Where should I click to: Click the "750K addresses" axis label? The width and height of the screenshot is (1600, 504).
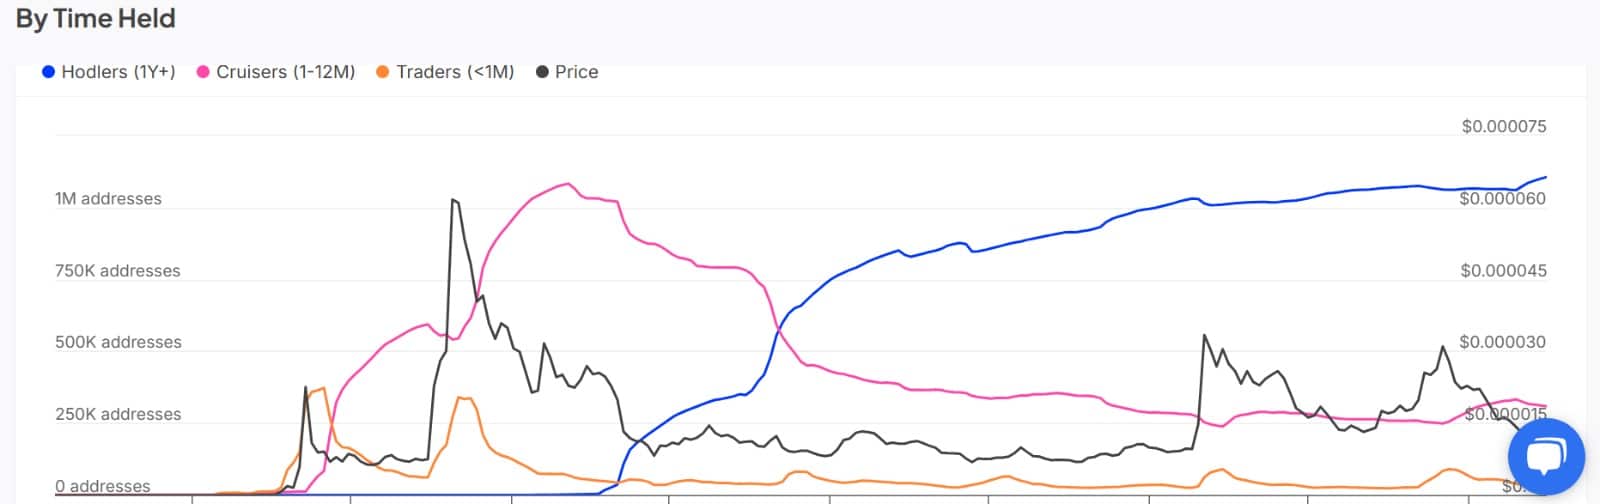pos(118,271)
